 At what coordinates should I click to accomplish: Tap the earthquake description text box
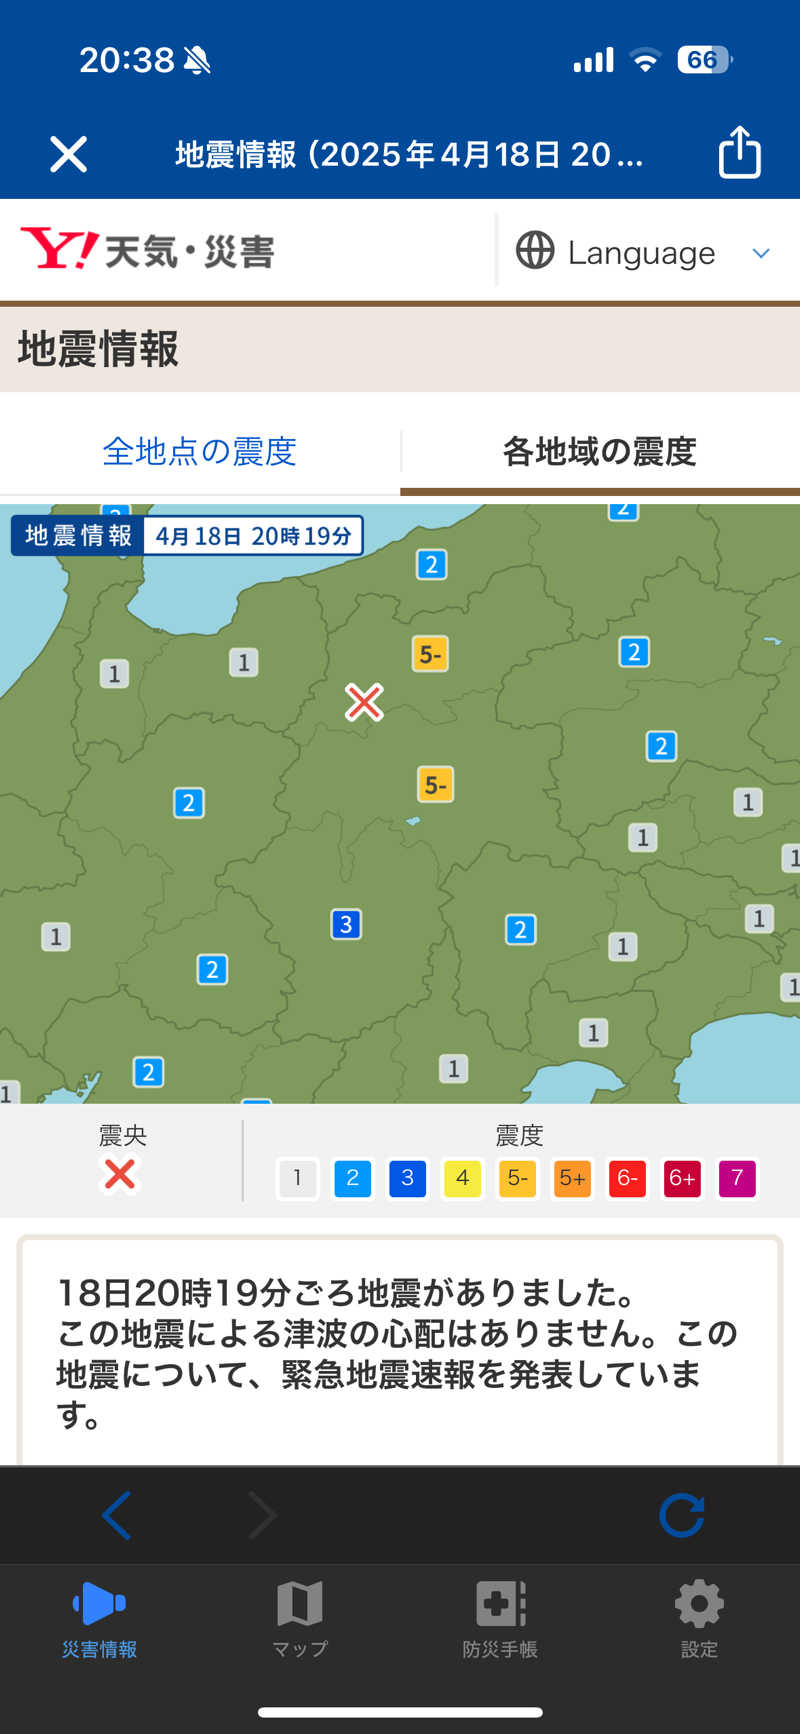pyautogui.click(x=399, y=1352)
